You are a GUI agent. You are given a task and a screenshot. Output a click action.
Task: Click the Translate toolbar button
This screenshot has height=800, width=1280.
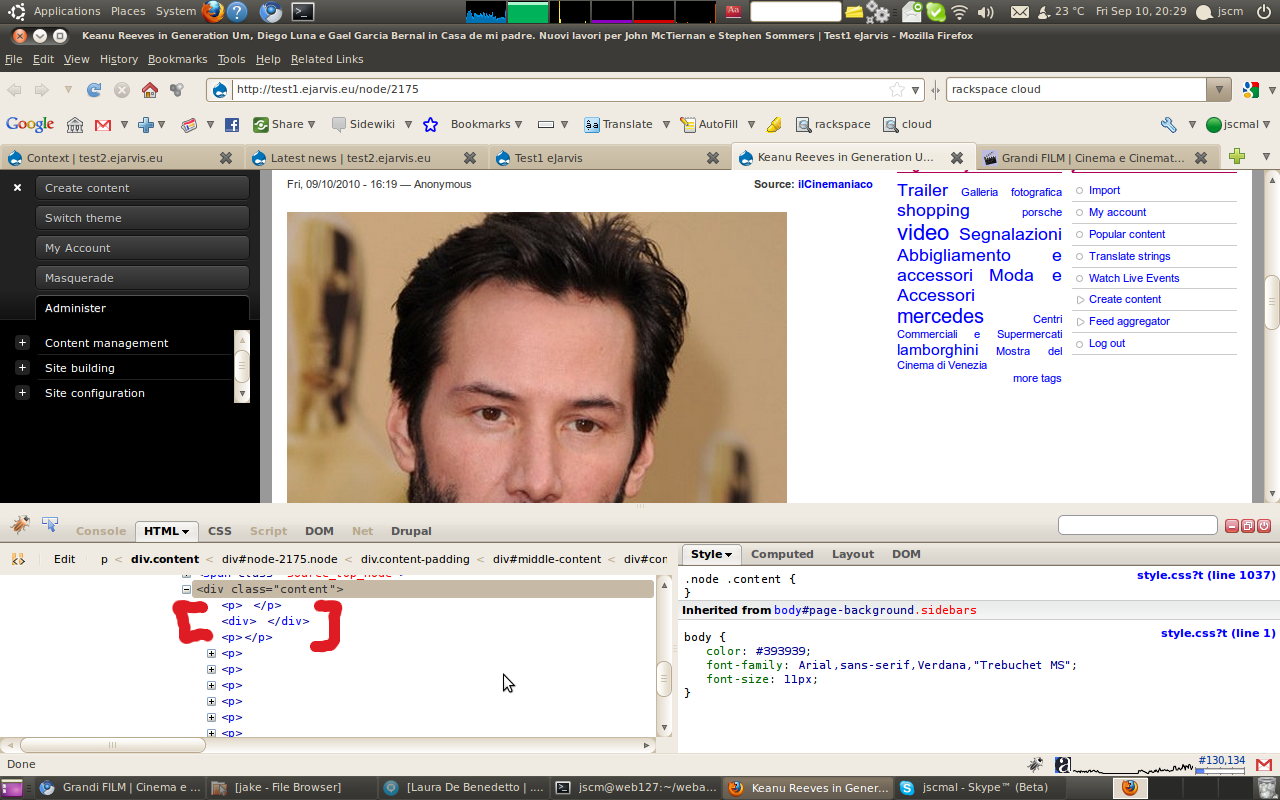tap(618, 125)
